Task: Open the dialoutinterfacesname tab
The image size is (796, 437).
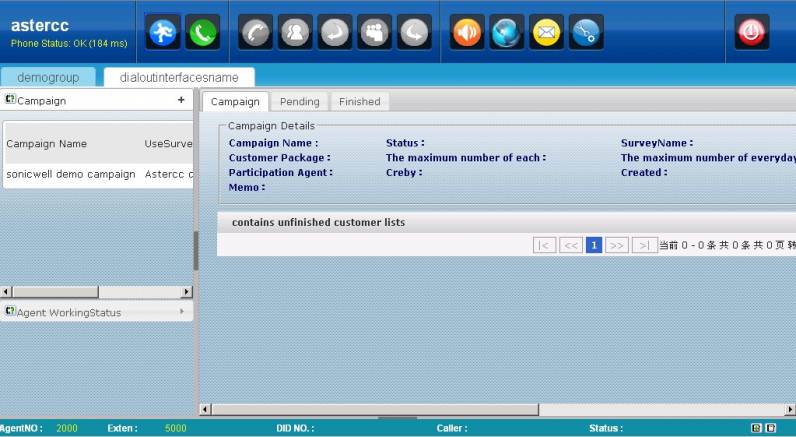Action: (179, 77)
